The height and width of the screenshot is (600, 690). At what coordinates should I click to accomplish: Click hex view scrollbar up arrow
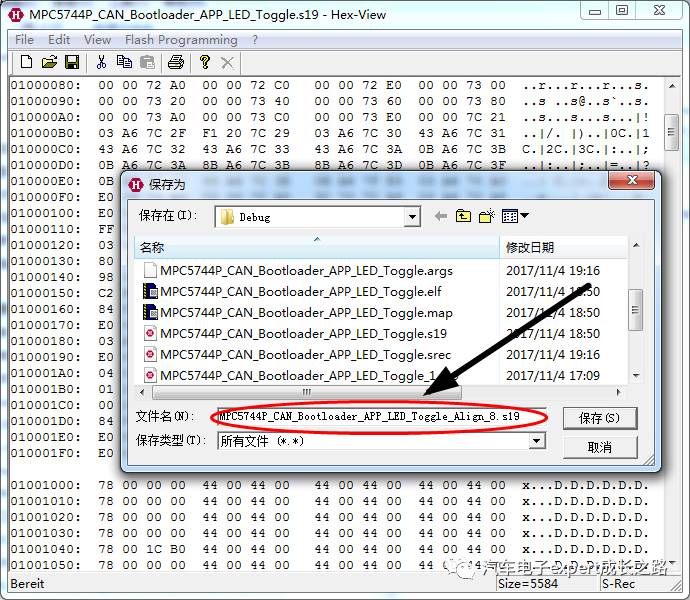coord(672,86)
